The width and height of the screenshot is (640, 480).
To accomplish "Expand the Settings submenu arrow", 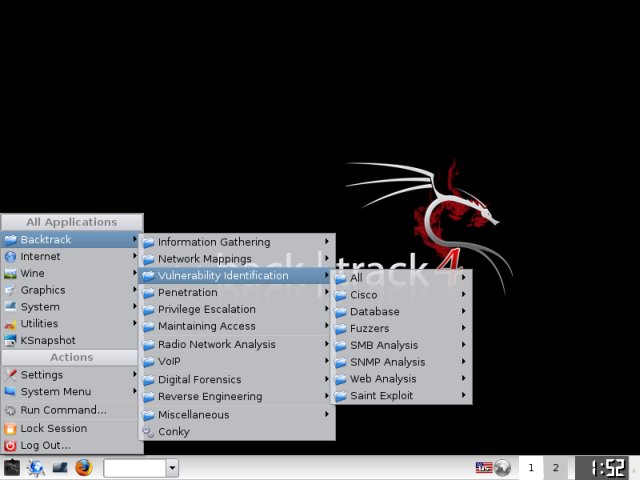I will (135, 374).
